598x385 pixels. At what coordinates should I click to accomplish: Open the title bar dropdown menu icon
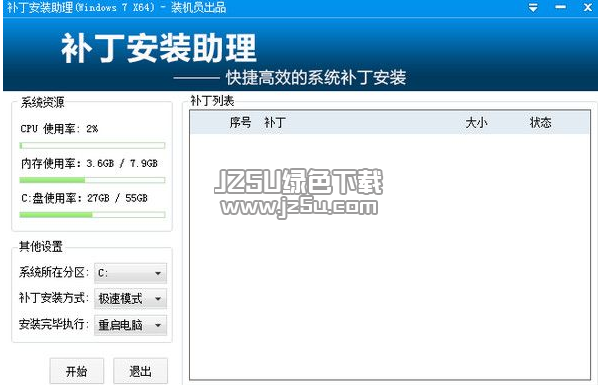pyautogui.click(x=533, y=7)
